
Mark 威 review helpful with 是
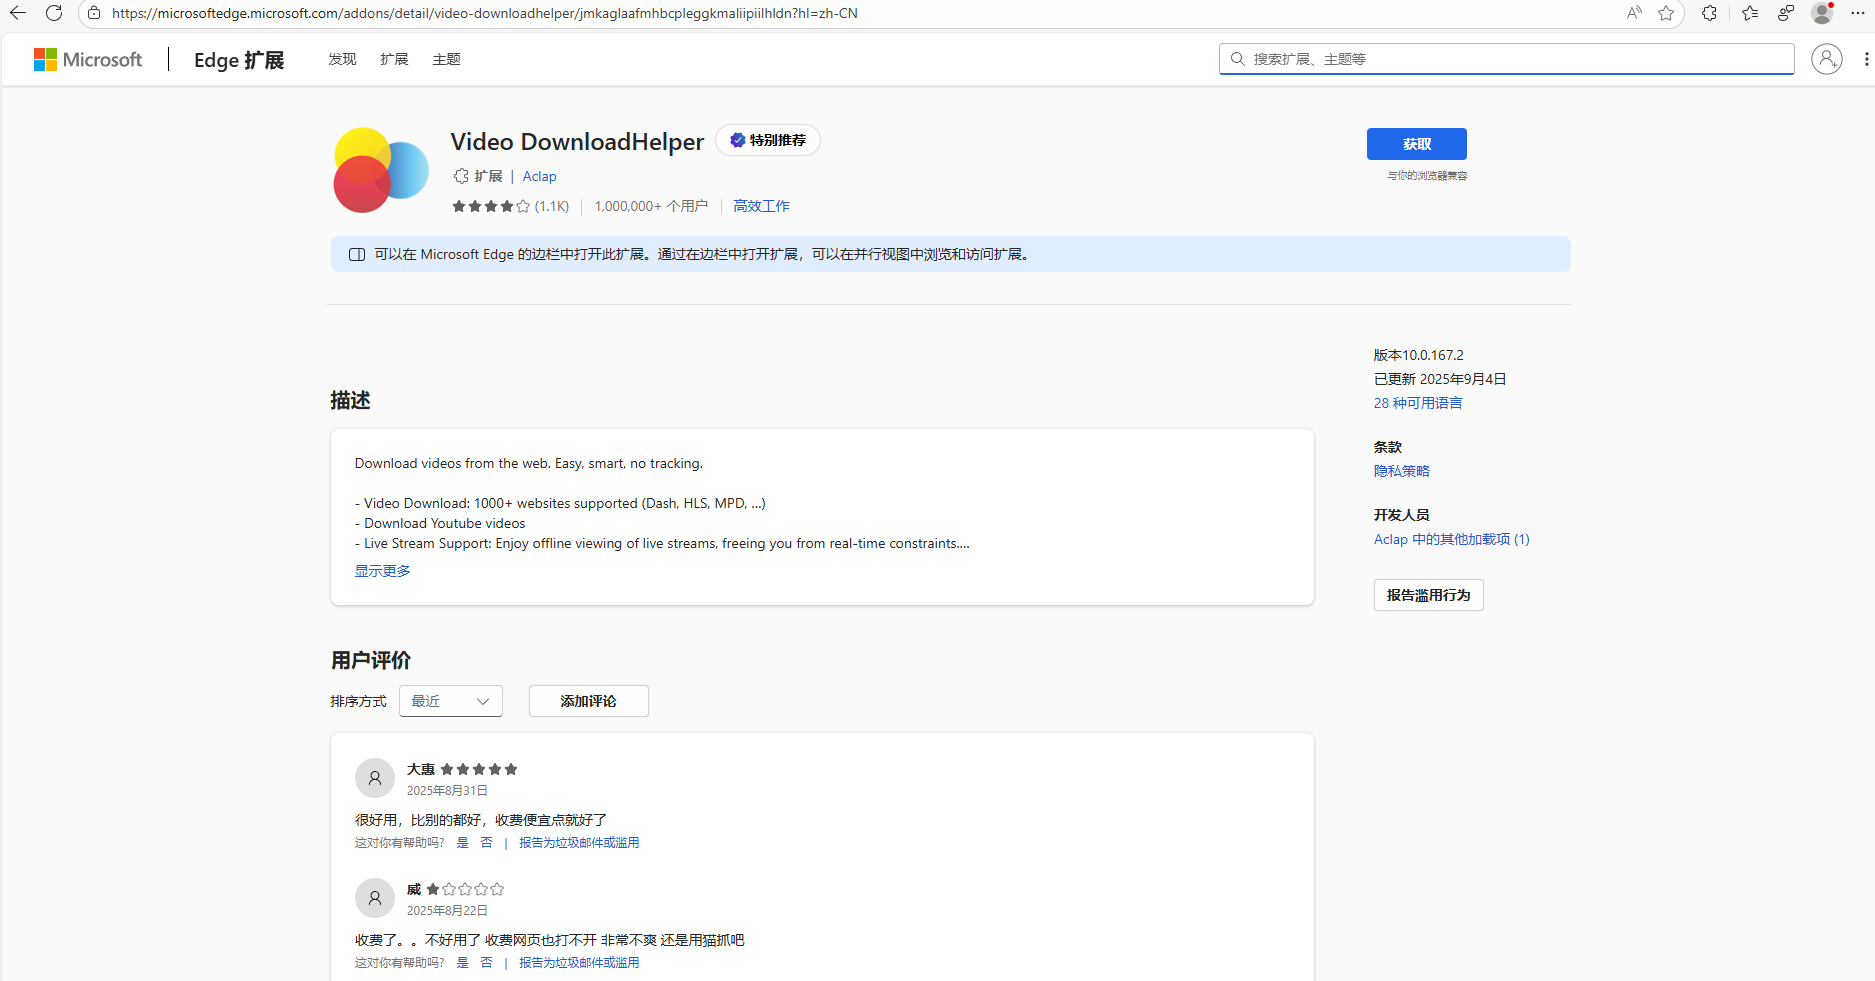pos(462,963)
